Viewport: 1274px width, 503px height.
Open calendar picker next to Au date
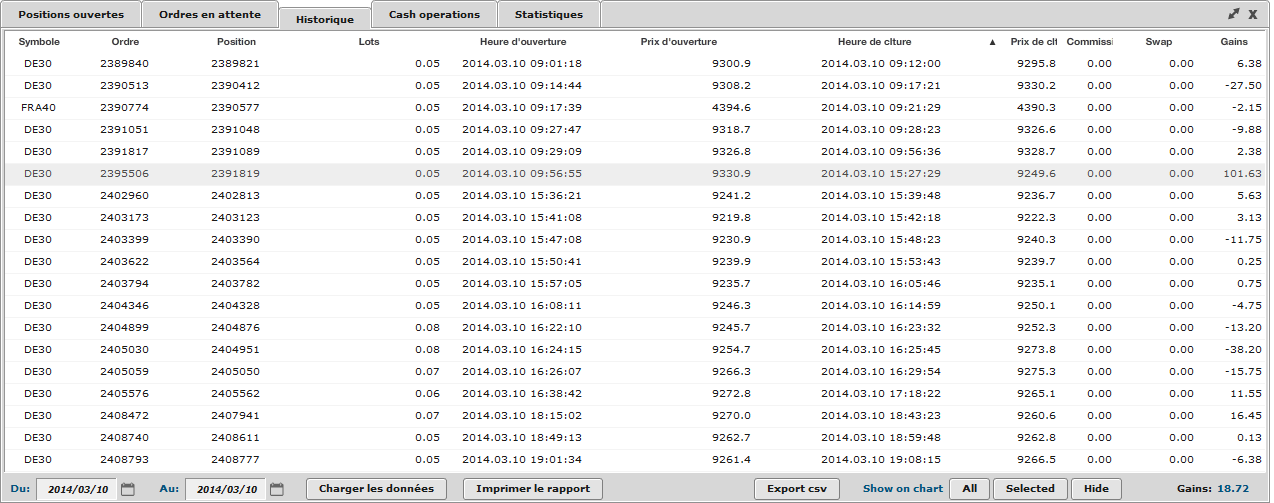[x=277, y=489]
